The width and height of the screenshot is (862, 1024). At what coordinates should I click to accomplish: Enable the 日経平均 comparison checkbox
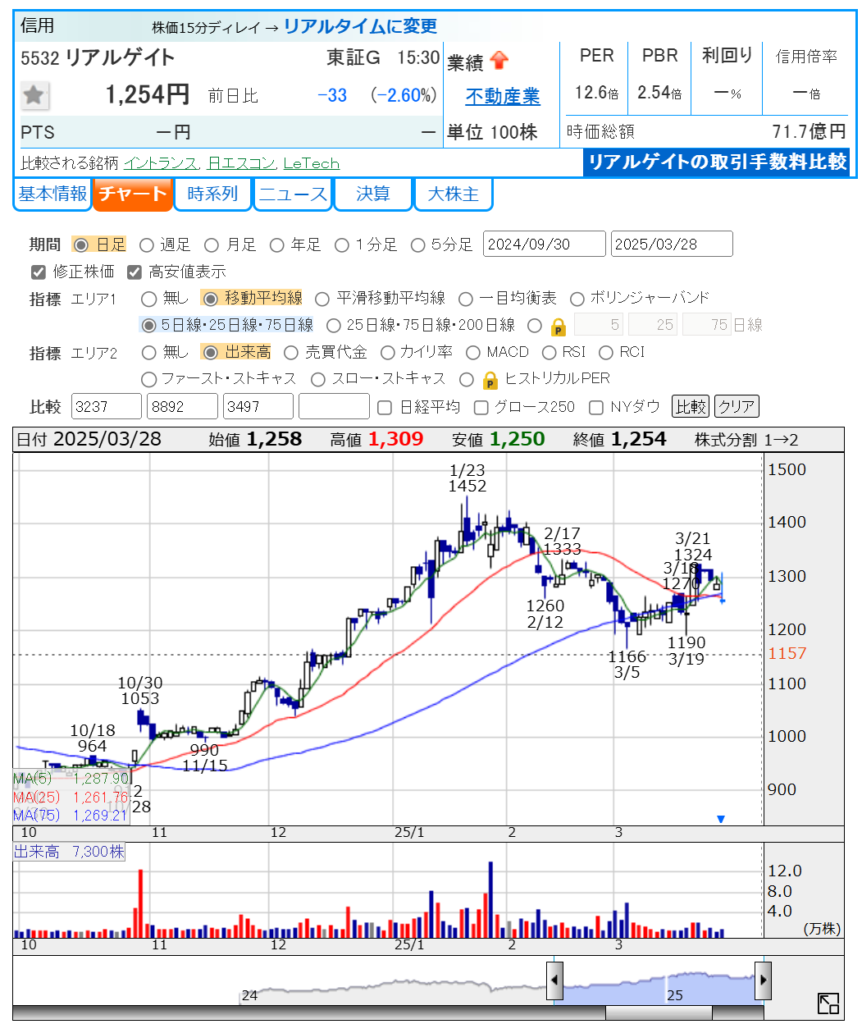point(385,407)
